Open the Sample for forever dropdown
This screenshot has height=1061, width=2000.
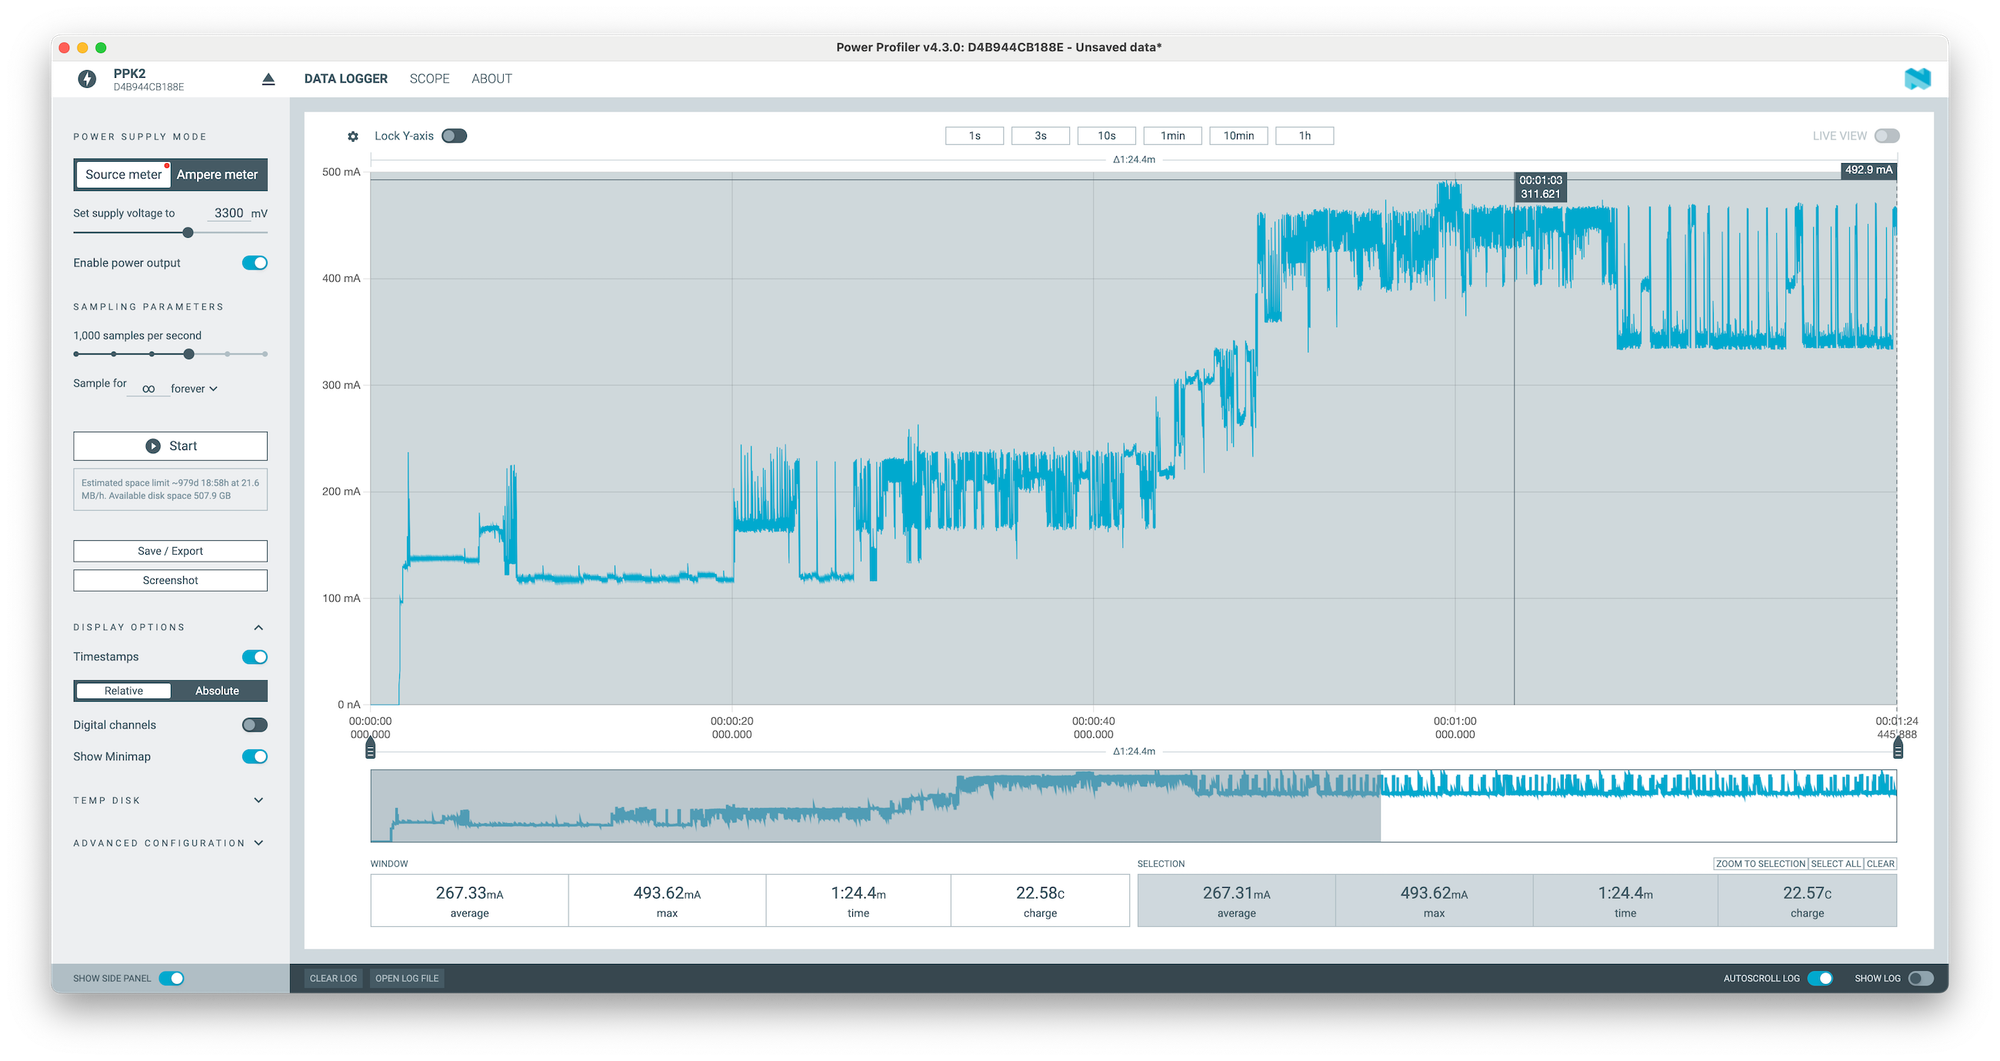[x=194, y=389]
